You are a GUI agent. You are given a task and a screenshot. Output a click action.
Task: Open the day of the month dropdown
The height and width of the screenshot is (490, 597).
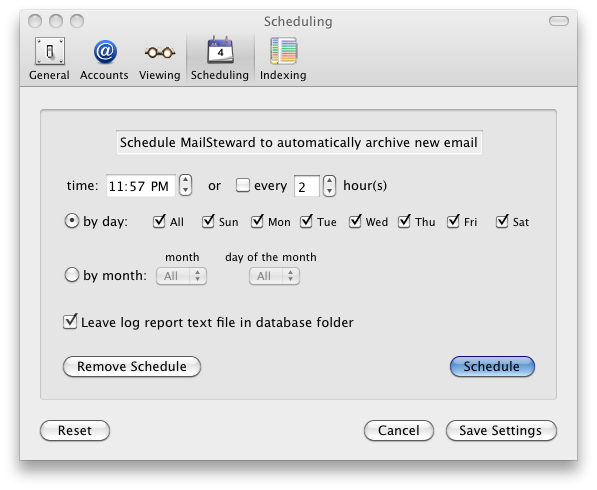(x=275, y=276)
